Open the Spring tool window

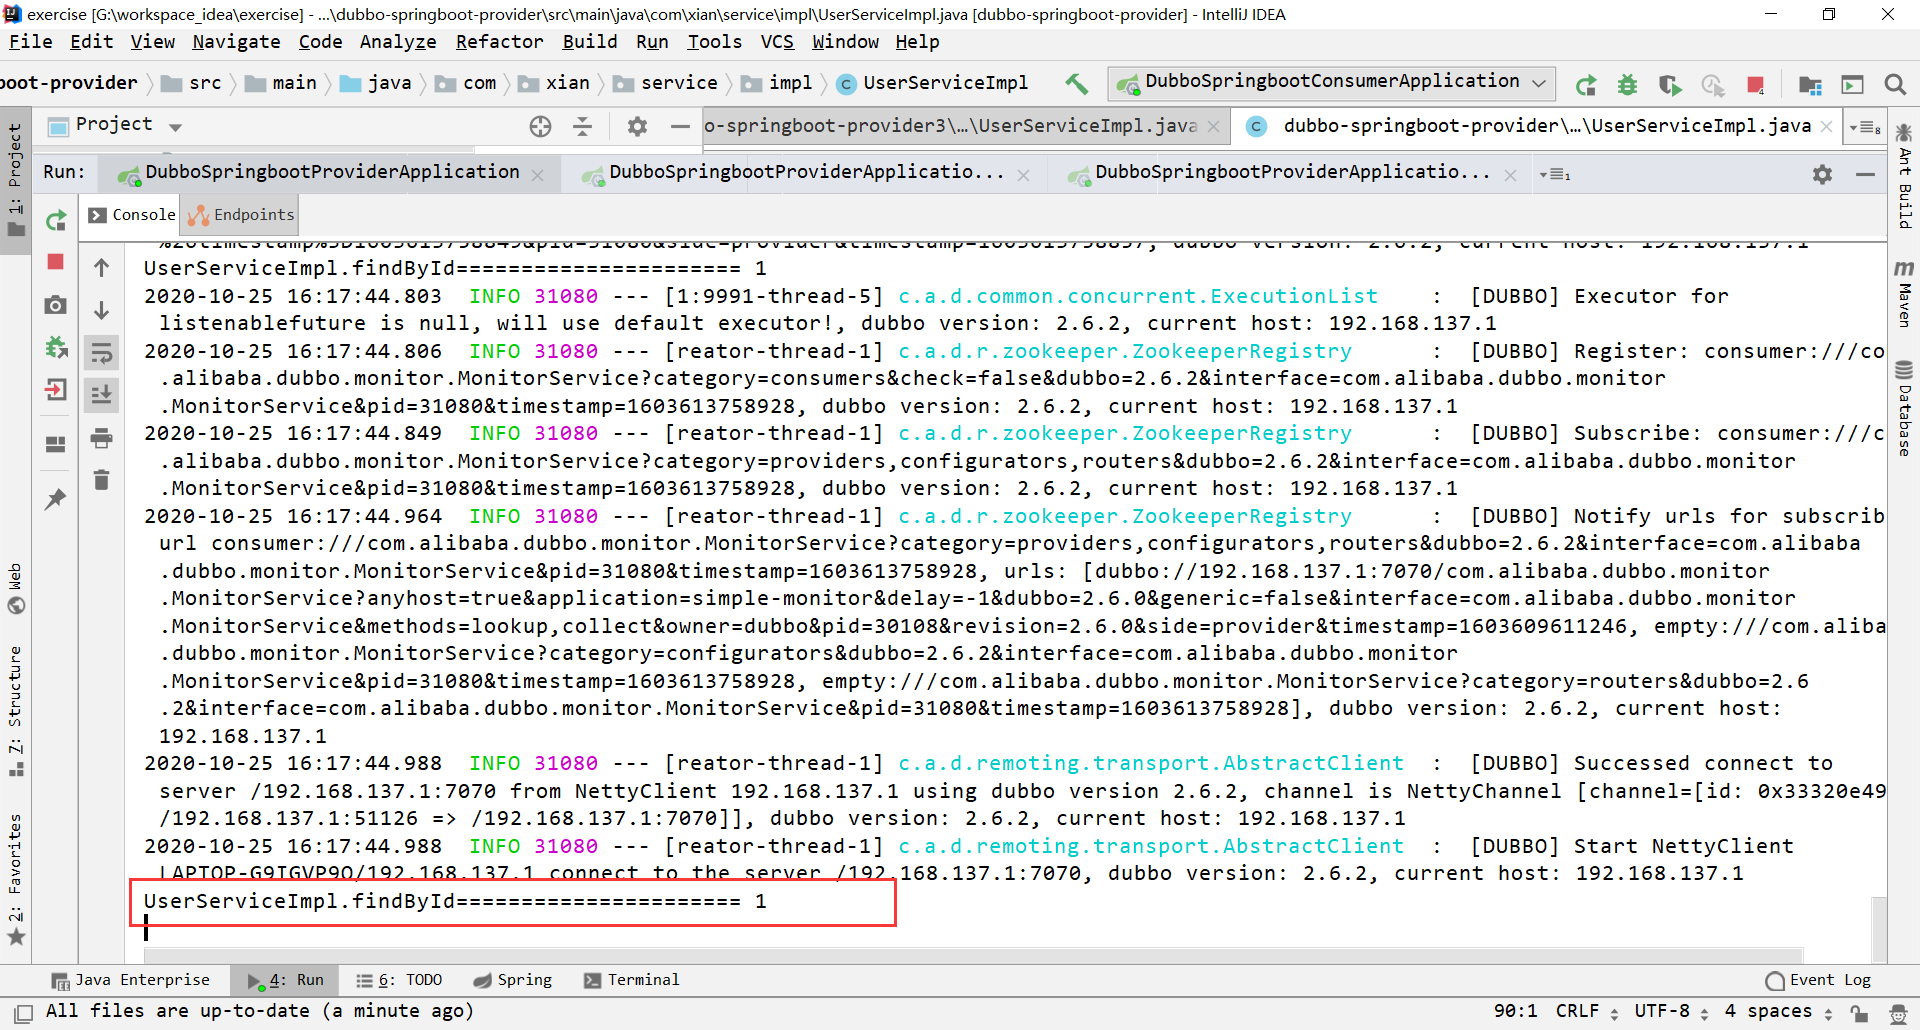(512, 980)
